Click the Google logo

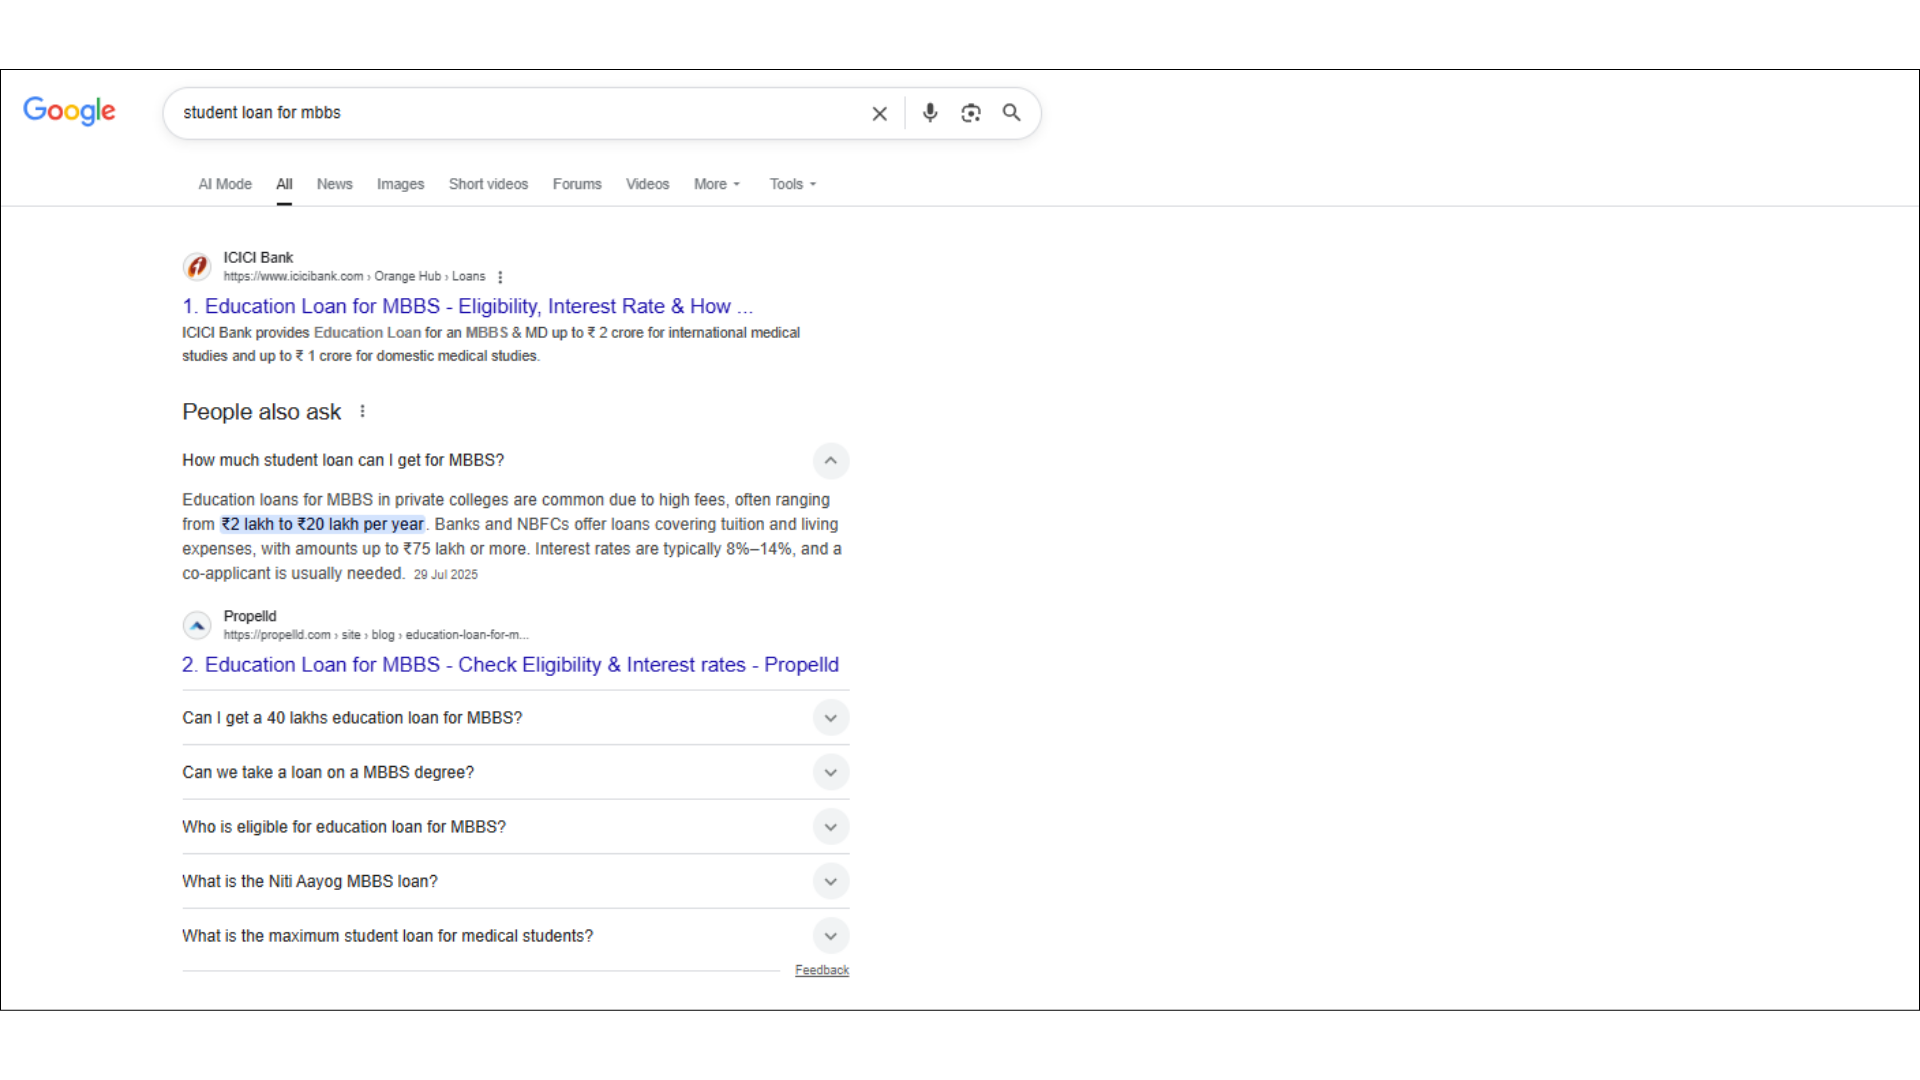tap(69, 111)
